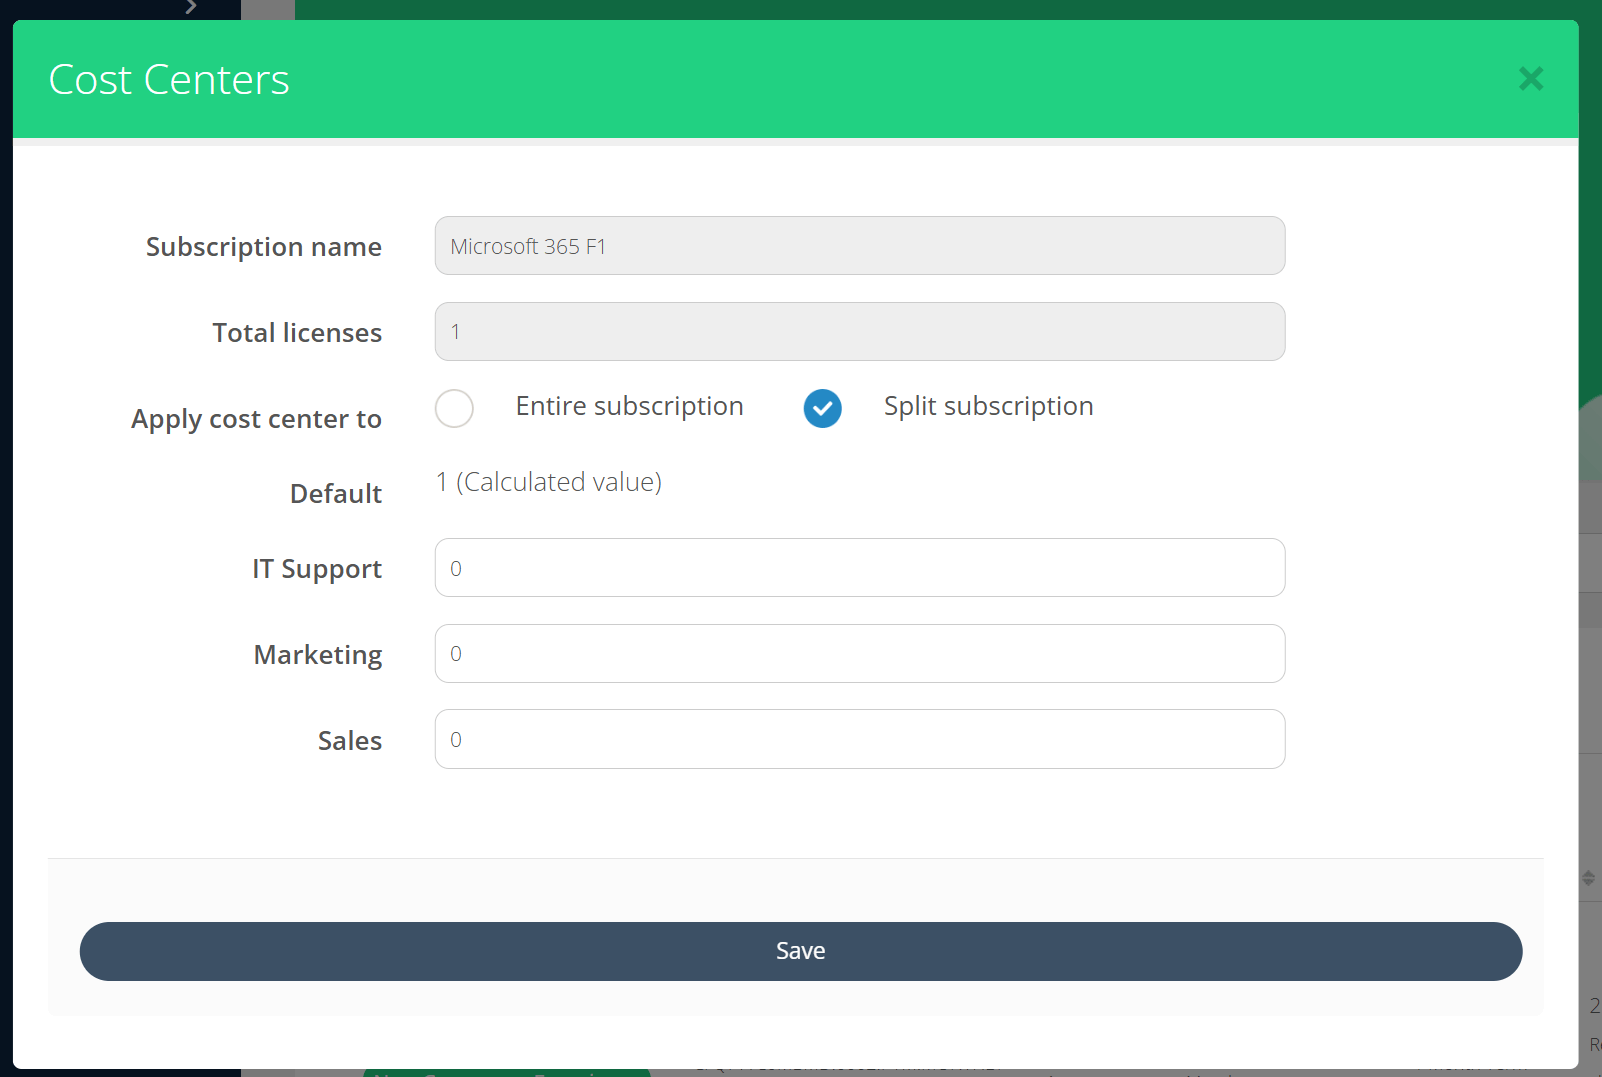
Task: Click the Microsoft 365 F1 subscription name field
Action: 859,246
